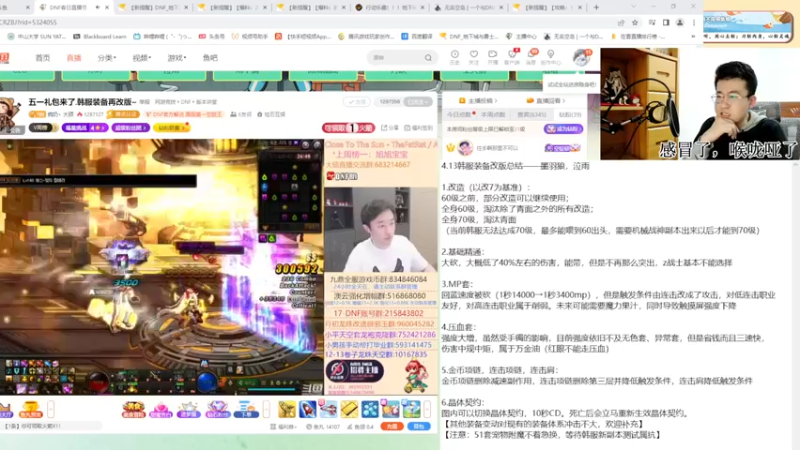Screen dimensions: 800x450
Task: Toggle the follow (关注) button near title
Action: click(357, 102)
